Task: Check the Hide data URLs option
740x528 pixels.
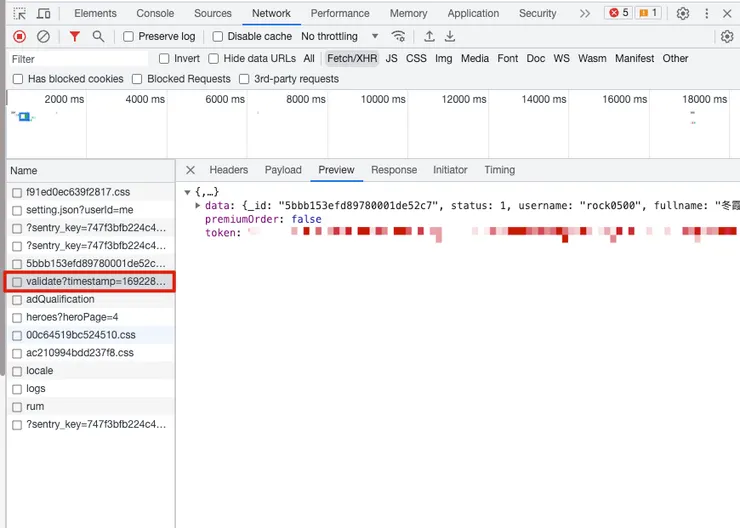Action: [215, 59]
